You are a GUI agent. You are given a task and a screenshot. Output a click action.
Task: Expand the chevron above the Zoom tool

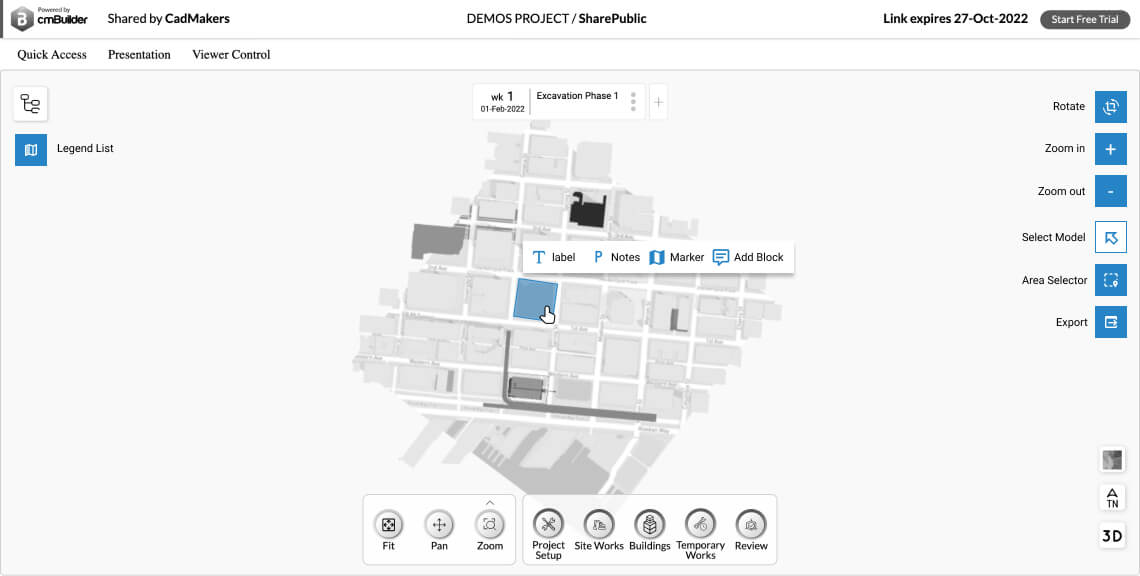coord(490,502)
